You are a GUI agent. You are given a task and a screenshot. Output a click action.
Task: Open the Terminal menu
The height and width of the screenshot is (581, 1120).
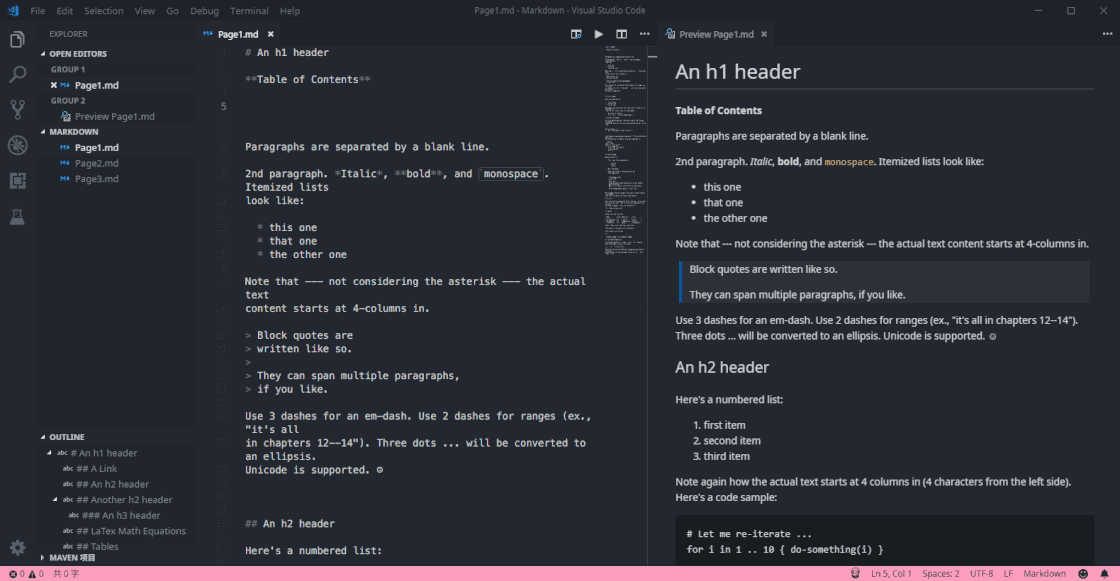tap(249, 11)
